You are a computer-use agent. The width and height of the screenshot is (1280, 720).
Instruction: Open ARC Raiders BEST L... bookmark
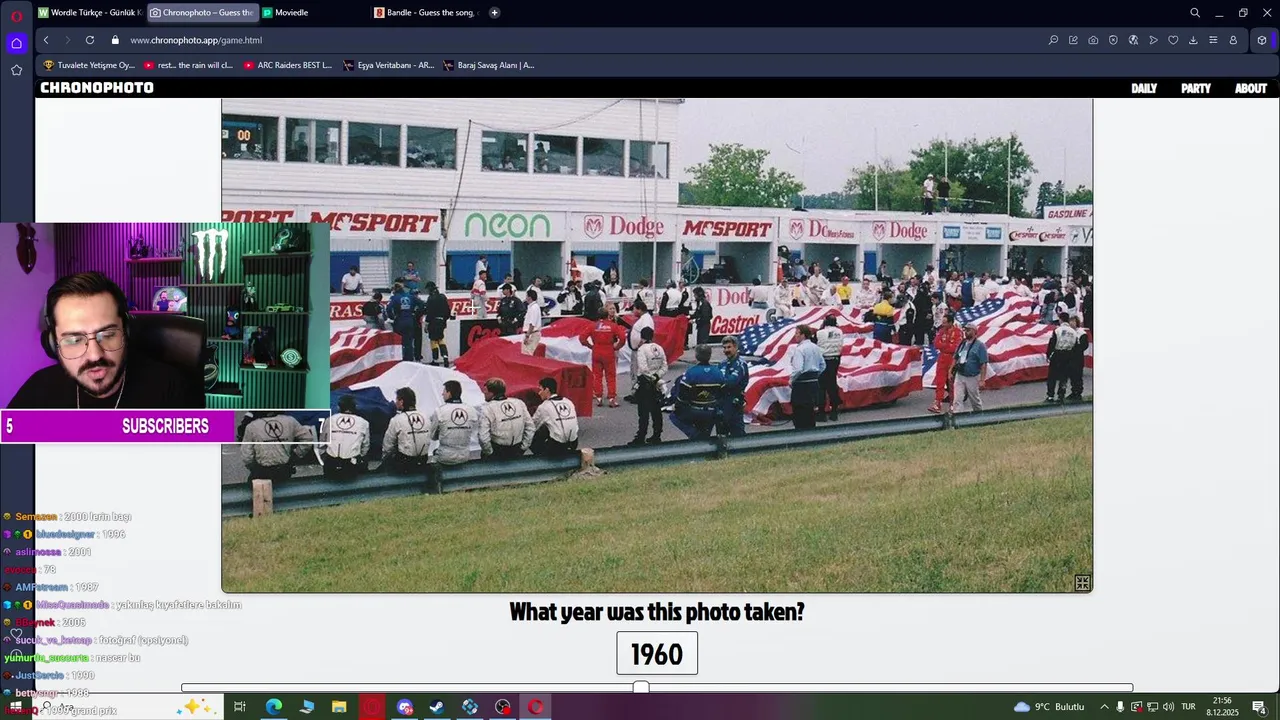click(288, 65)
